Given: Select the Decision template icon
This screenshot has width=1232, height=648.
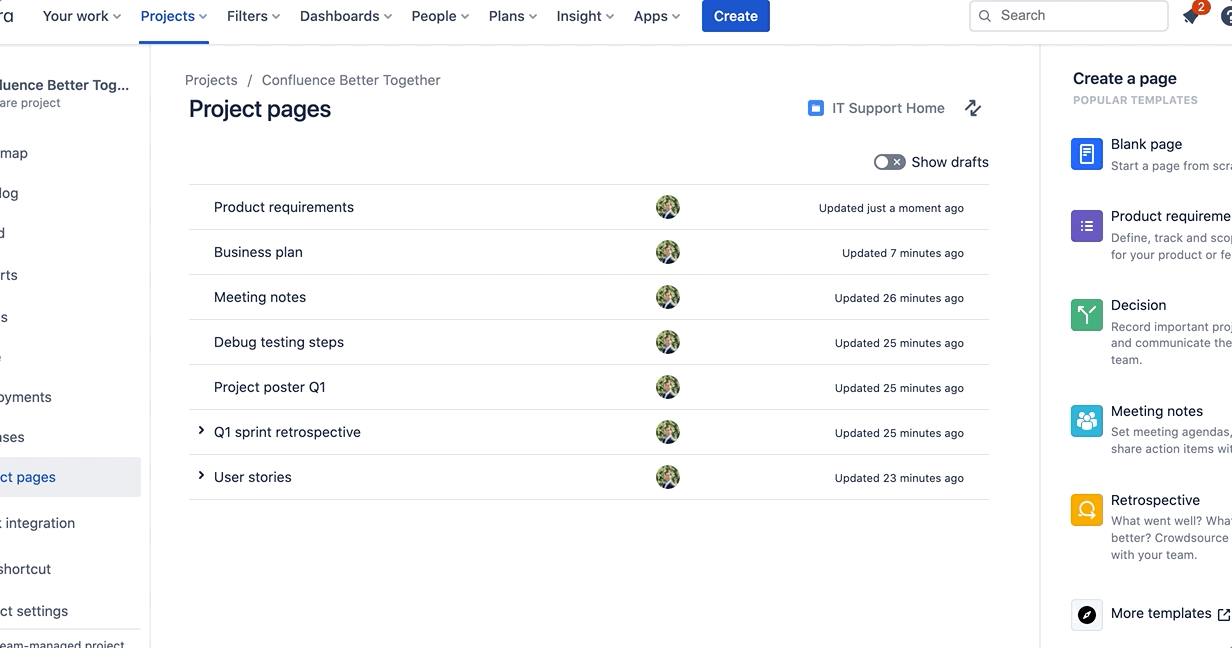Looking at the screenshot, I should coord(1087,314).
